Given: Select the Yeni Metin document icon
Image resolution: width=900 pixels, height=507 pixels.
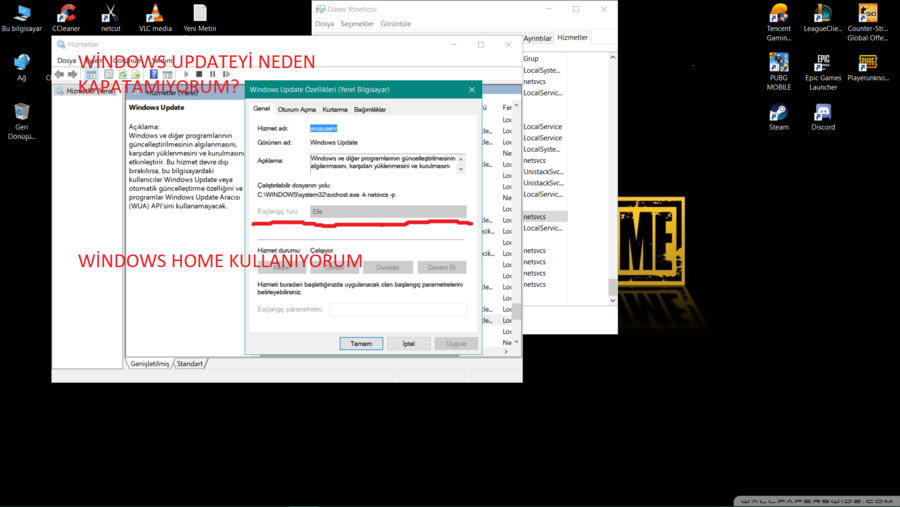Looking at the screenshot, I should coord(200,18).
